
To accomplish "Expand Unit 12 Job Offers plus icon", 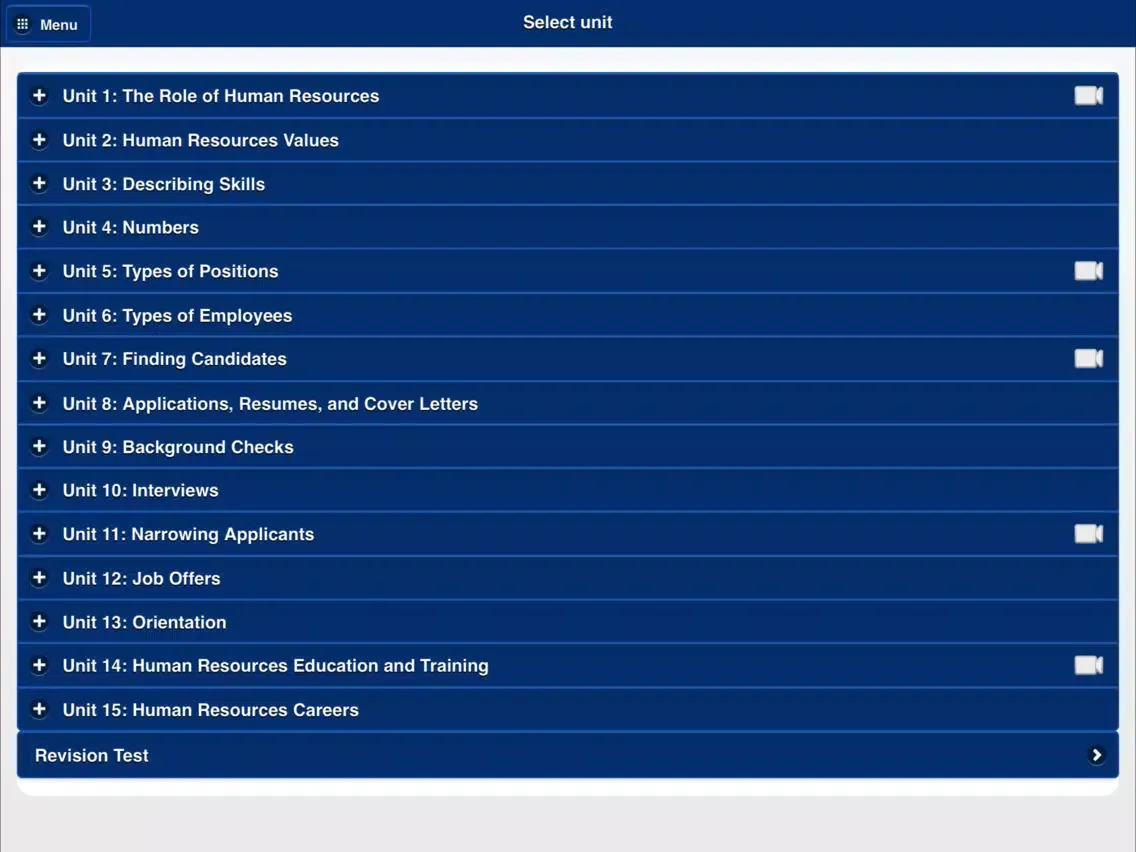I will (39, 577).
